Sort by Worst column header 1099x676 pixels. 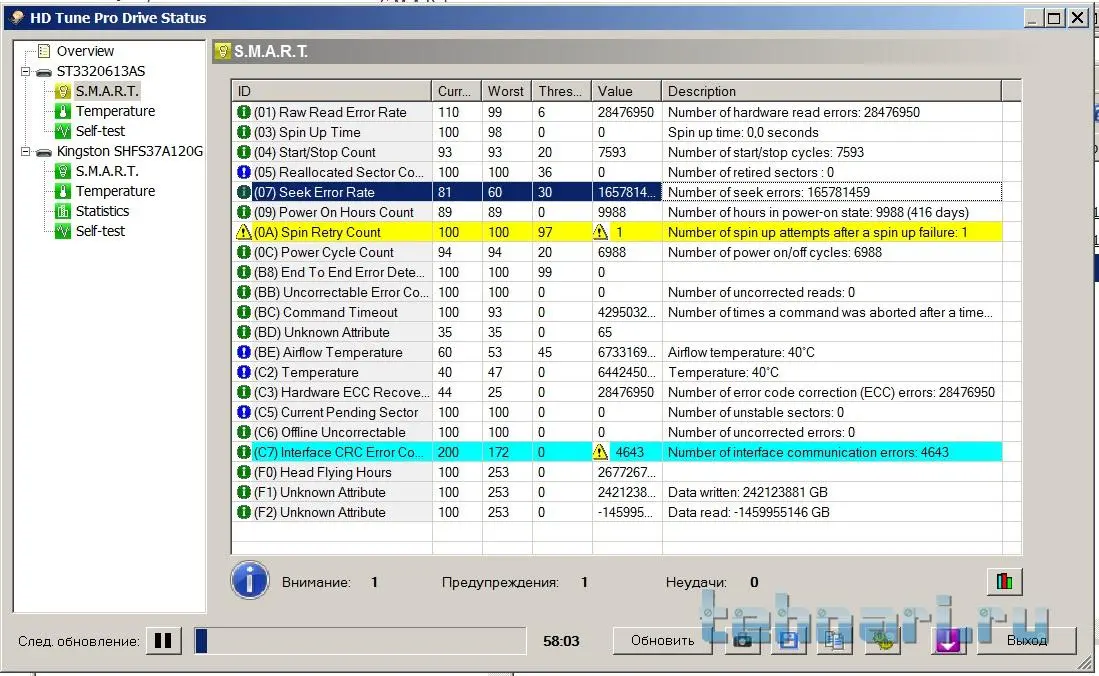click(507, 91)
